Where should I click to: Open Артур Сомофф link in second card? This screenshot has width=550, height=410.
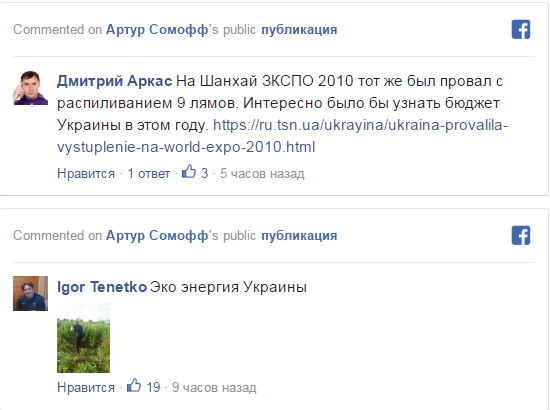click(157, 236)
